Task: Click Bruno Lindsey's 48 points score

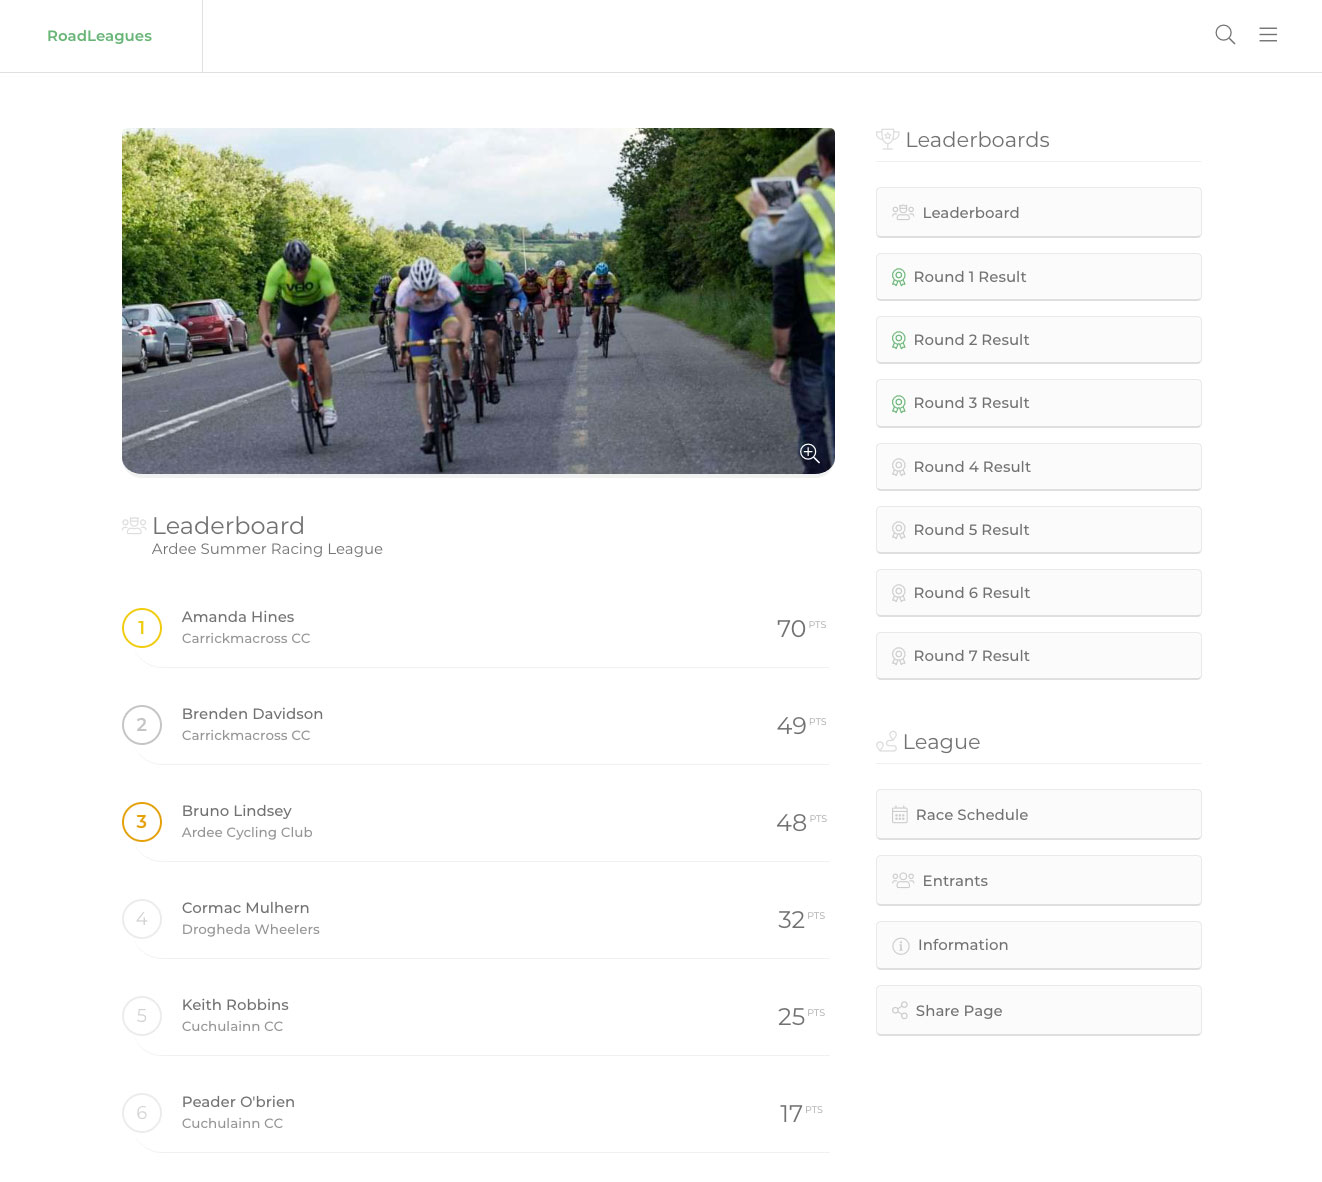Action: click(801, 822)
